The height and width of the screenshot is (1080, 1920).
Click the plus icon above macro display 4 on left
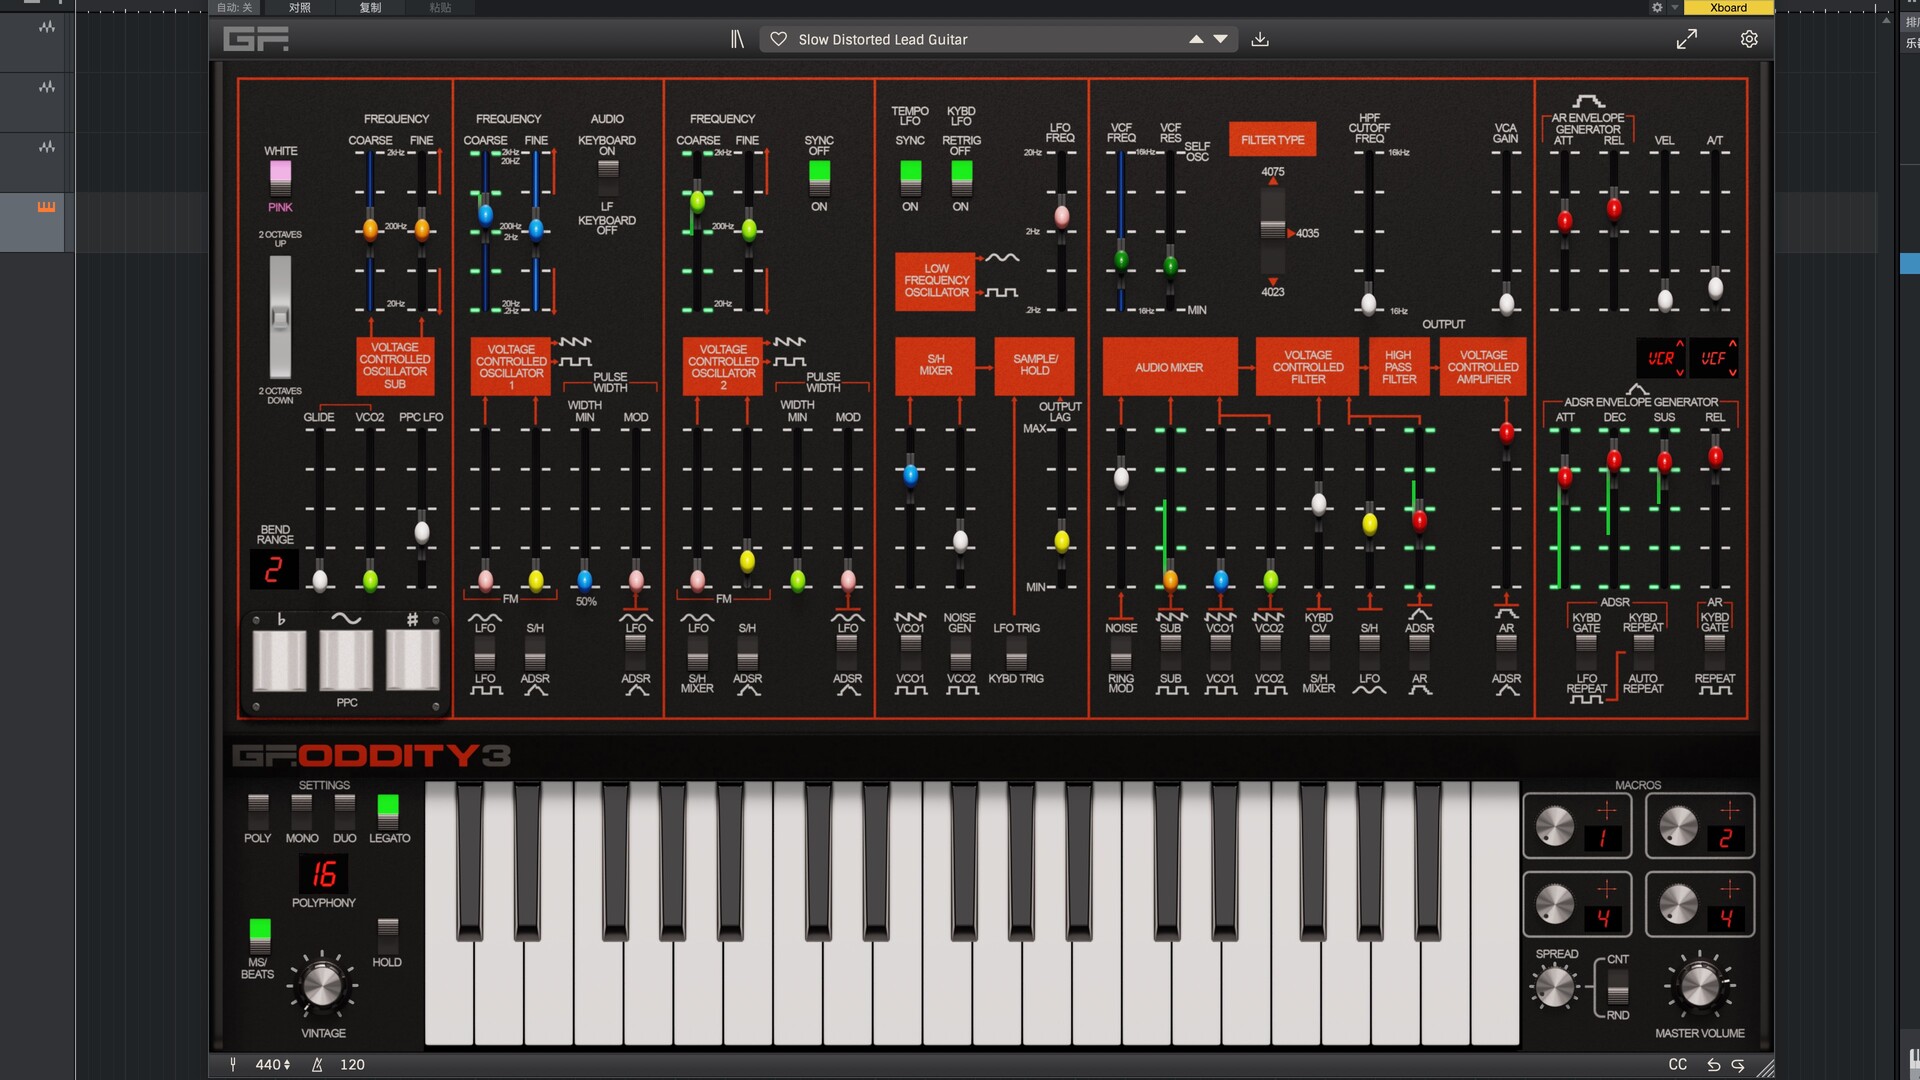(x=1606, y=889)
